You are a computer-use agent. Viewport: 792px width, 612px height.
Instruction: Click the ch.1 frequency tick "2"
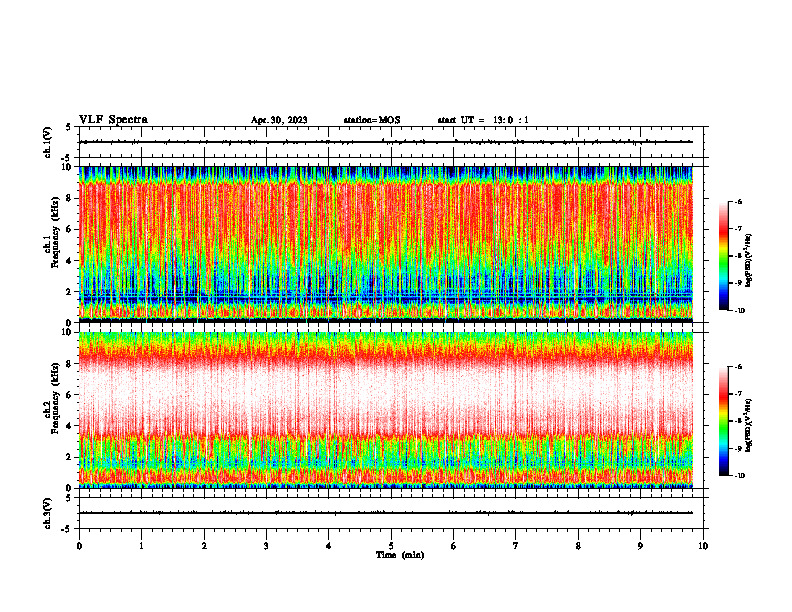point(70,292)
